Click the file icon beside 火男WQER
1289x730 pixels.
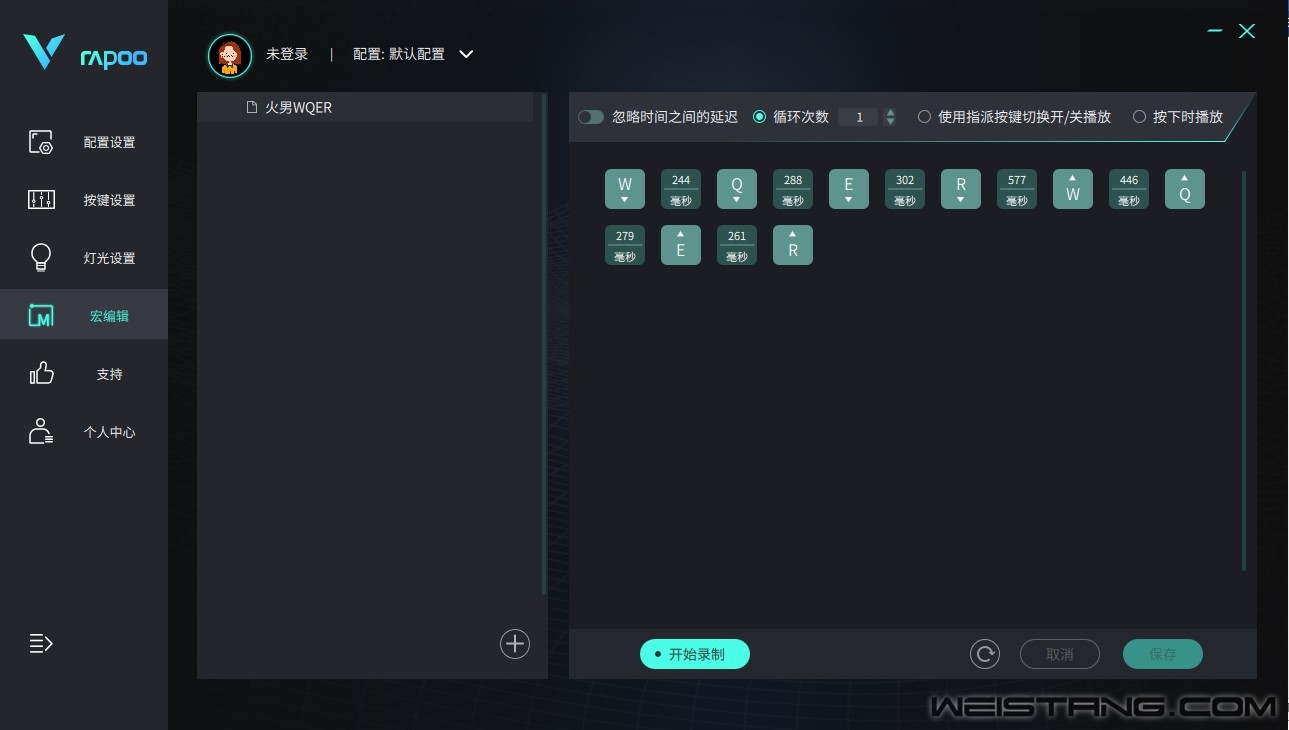pos(252,107)
